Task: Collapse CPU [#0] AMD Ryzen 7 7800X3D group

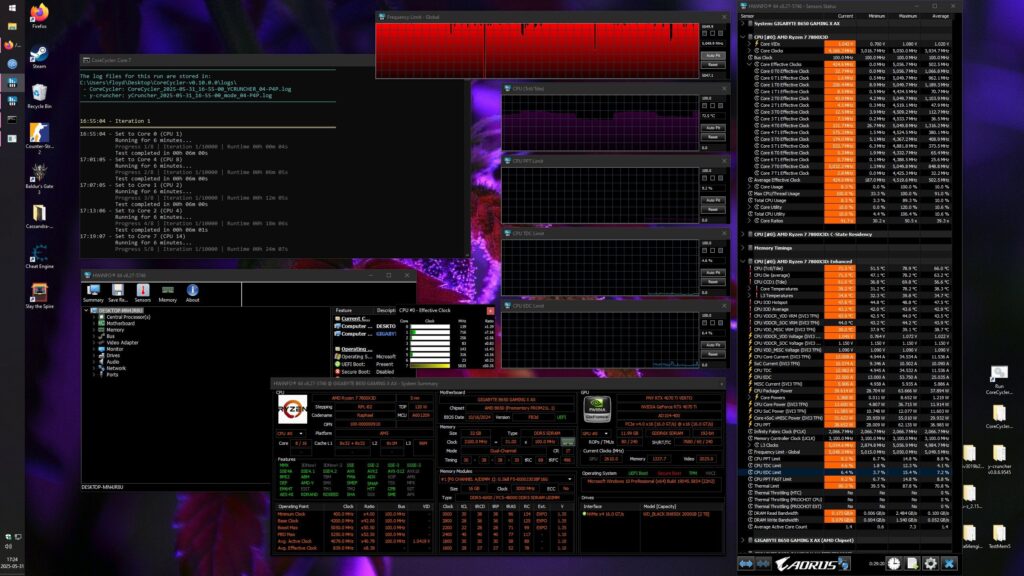Action: [x=743, y=37]
